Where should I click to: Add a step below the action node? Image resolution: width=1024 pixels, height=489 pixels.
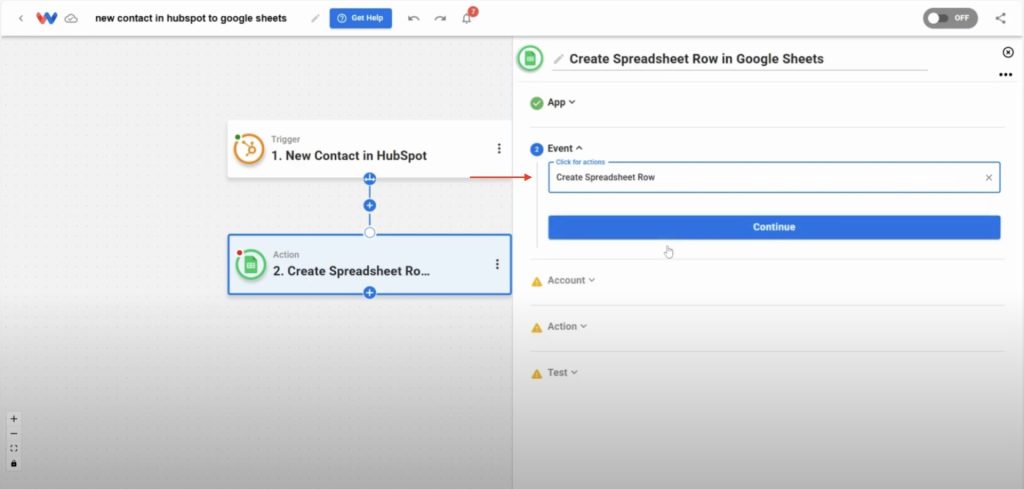pos(370,292)
